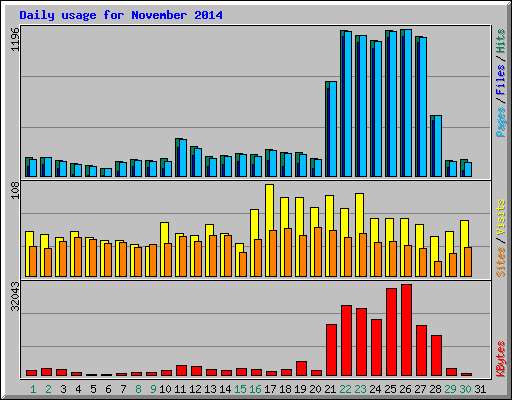Select the day 17 yellow visits bar
Viewport: 512px width, 400px height.
click(x=270, y=230)
